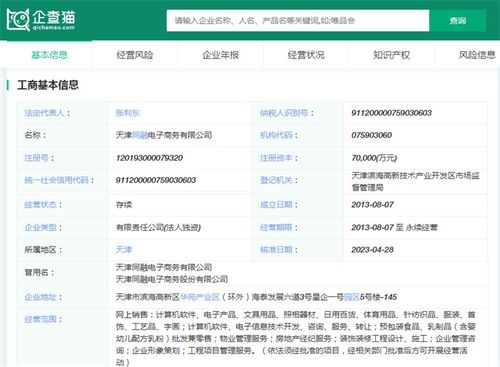500x367 pixels.
Task: Select former name 天津同融电子商务股份有限公司
Action: [172, 279]
